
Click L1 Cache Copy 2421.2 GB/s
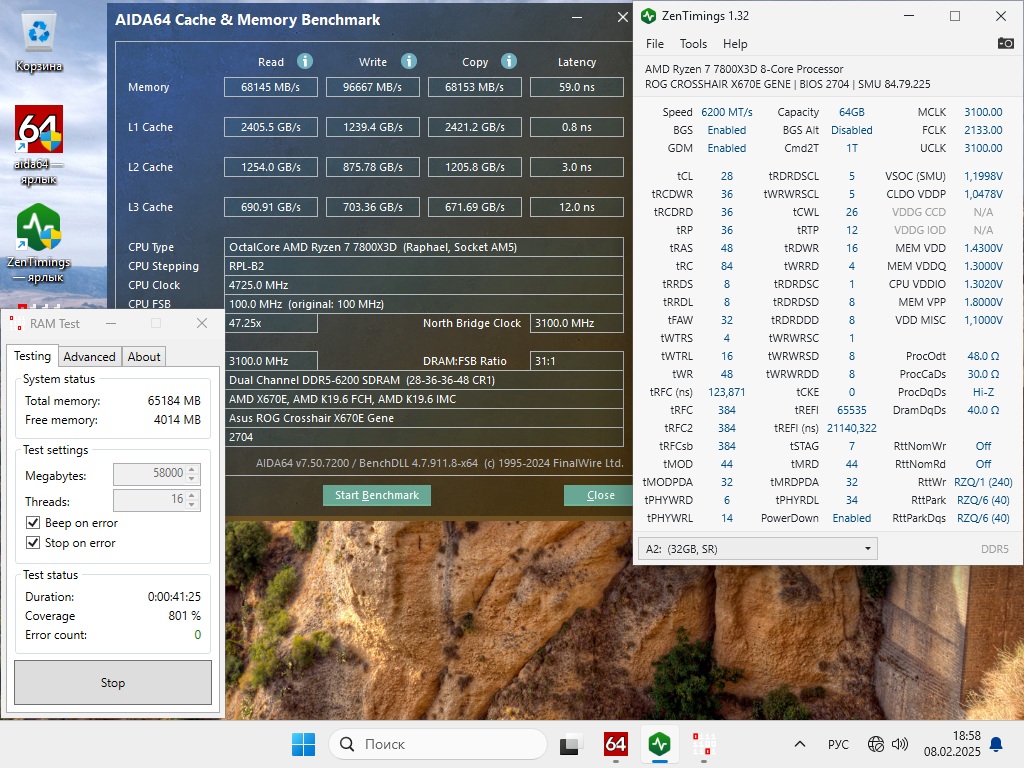click(474, 127)
